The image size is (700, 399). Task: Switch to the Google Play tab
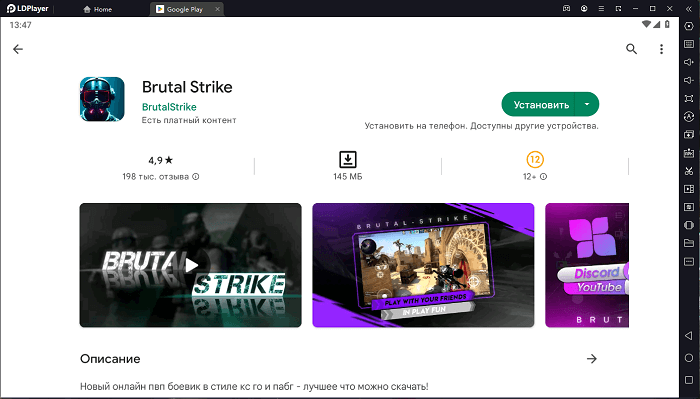click(x=179, y=9)
